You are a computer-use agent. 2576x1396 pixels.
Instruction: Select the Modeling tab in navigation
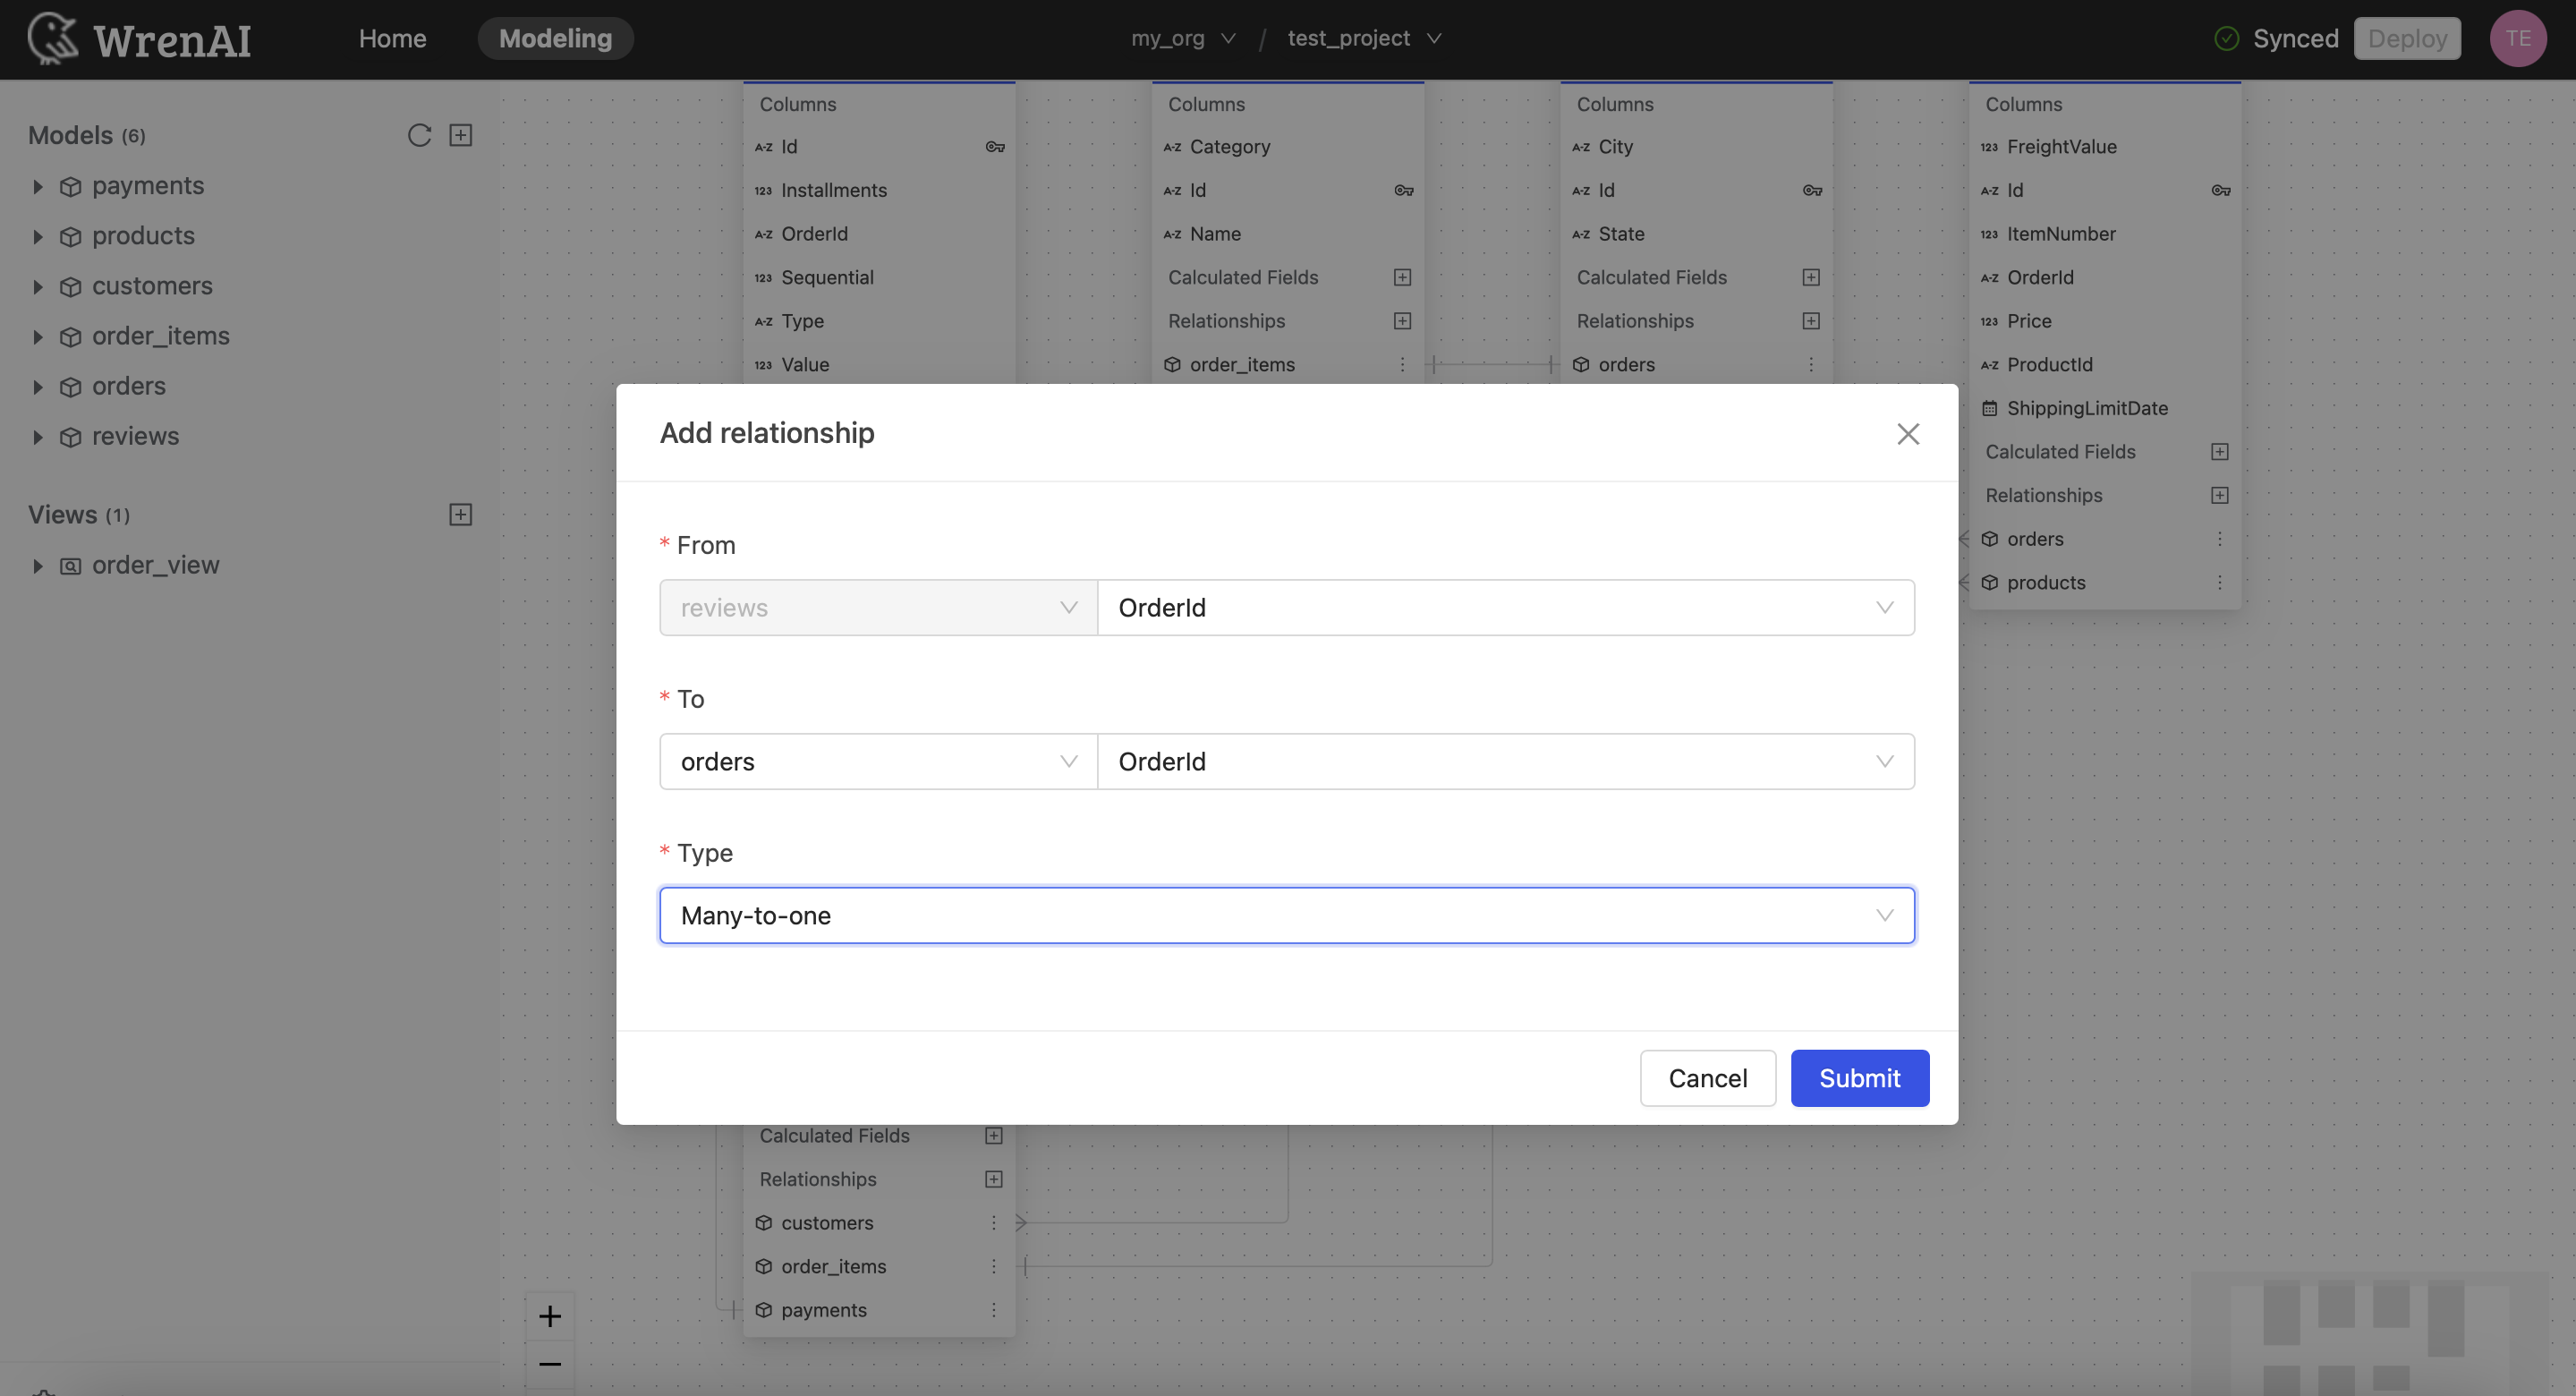(555, 38)
